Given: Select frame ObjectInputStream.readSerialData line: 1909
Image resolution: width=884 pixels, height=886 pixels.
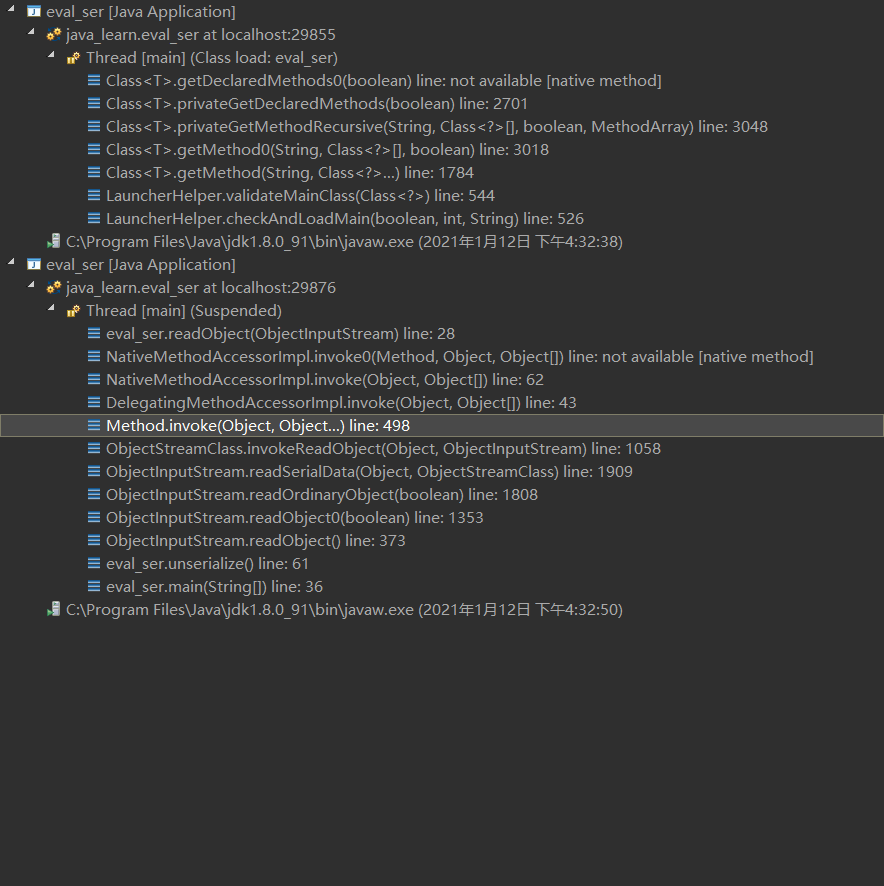Looking at the screenshot, I should (x=369, y=472).
